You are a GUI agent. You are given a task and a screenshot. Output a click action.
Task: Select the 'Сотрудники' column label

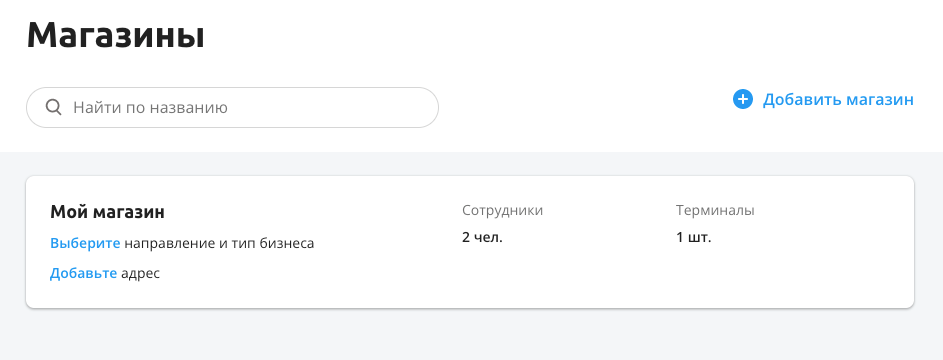[502, 210]
